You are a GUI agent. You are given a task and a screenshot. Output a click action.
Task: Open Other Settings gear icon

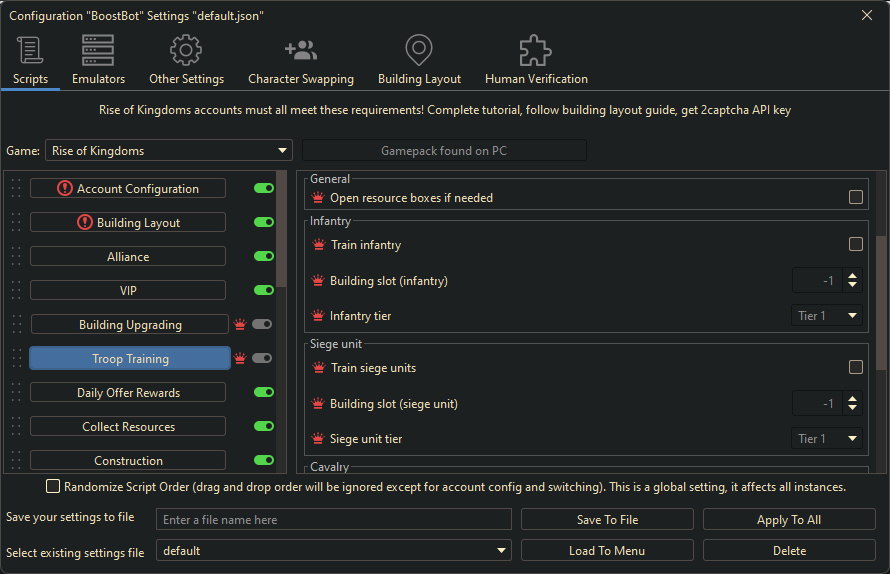186,50
